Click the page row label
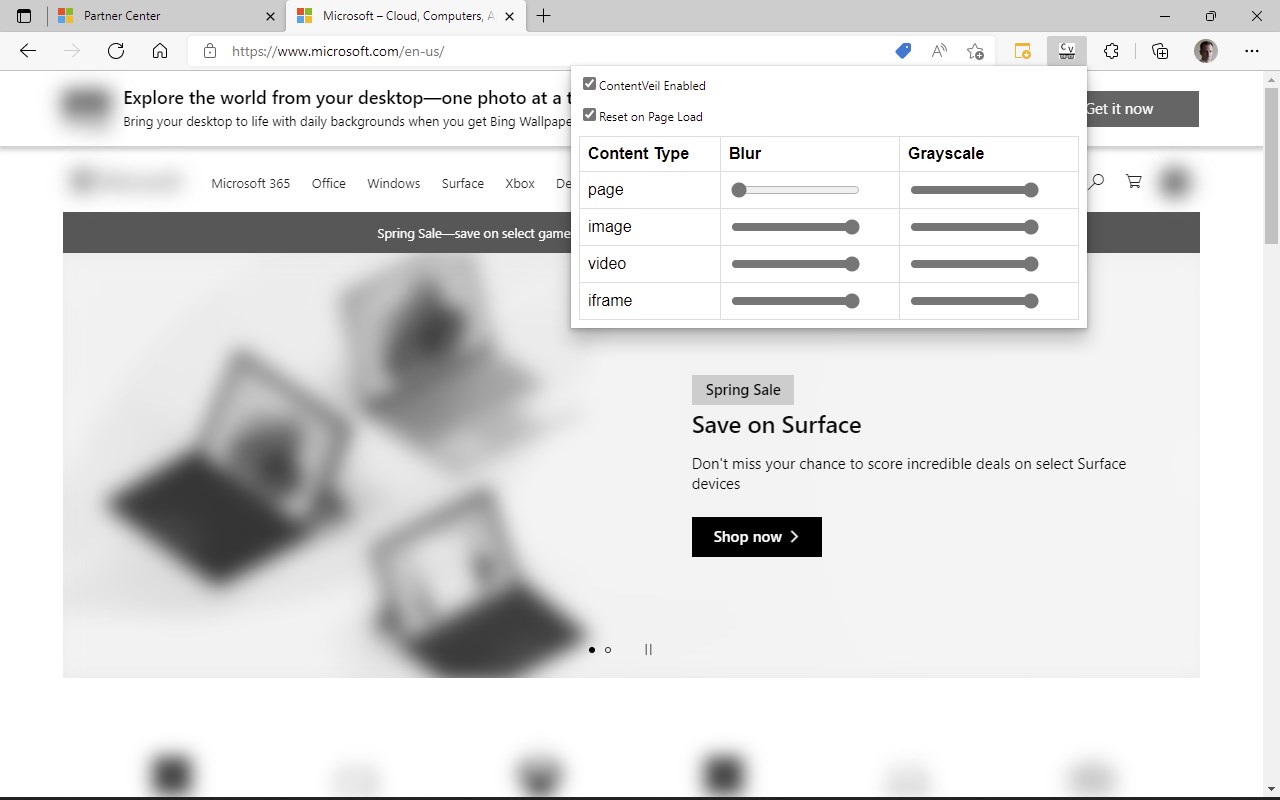The height and width of the screenshot is (800, 1280). click(606, 189)
